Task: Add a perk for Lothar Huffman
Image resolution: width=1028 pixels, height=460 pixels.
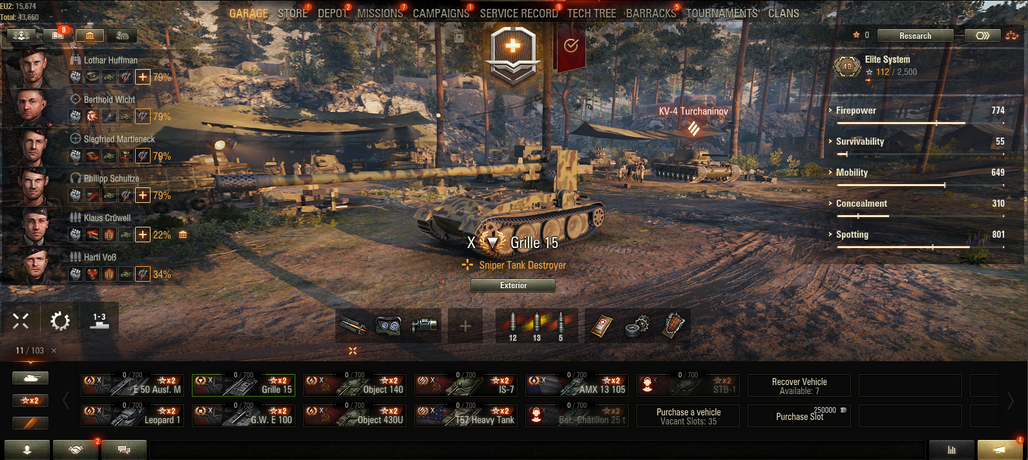Action: pyautogui.click(x=143, y=77)
